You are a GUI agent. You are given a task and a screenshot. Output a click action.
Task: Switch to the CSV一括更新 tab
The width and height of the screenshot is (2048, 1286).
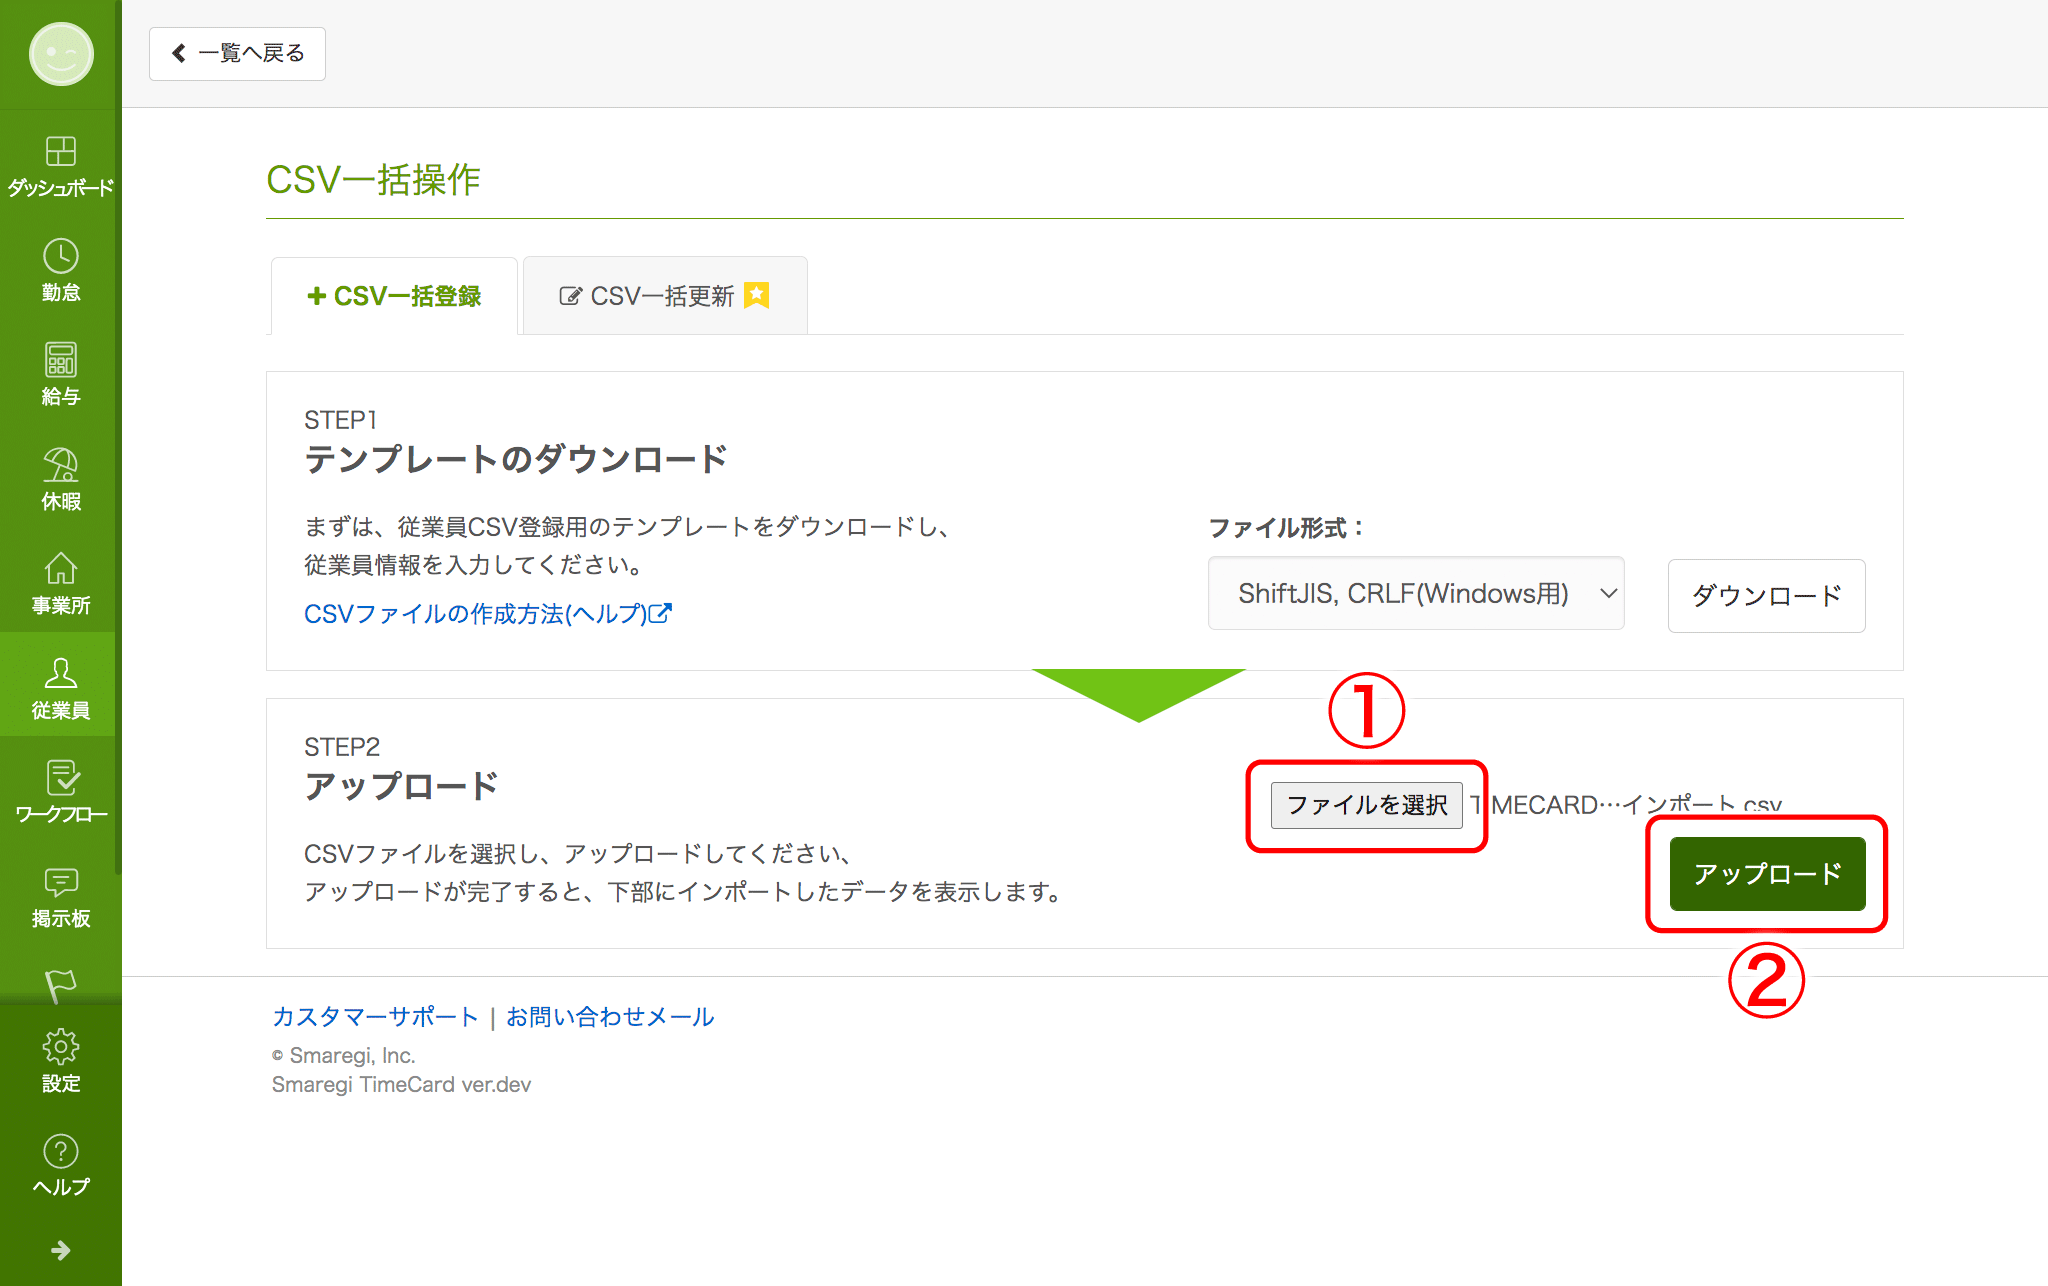[665, 296]
